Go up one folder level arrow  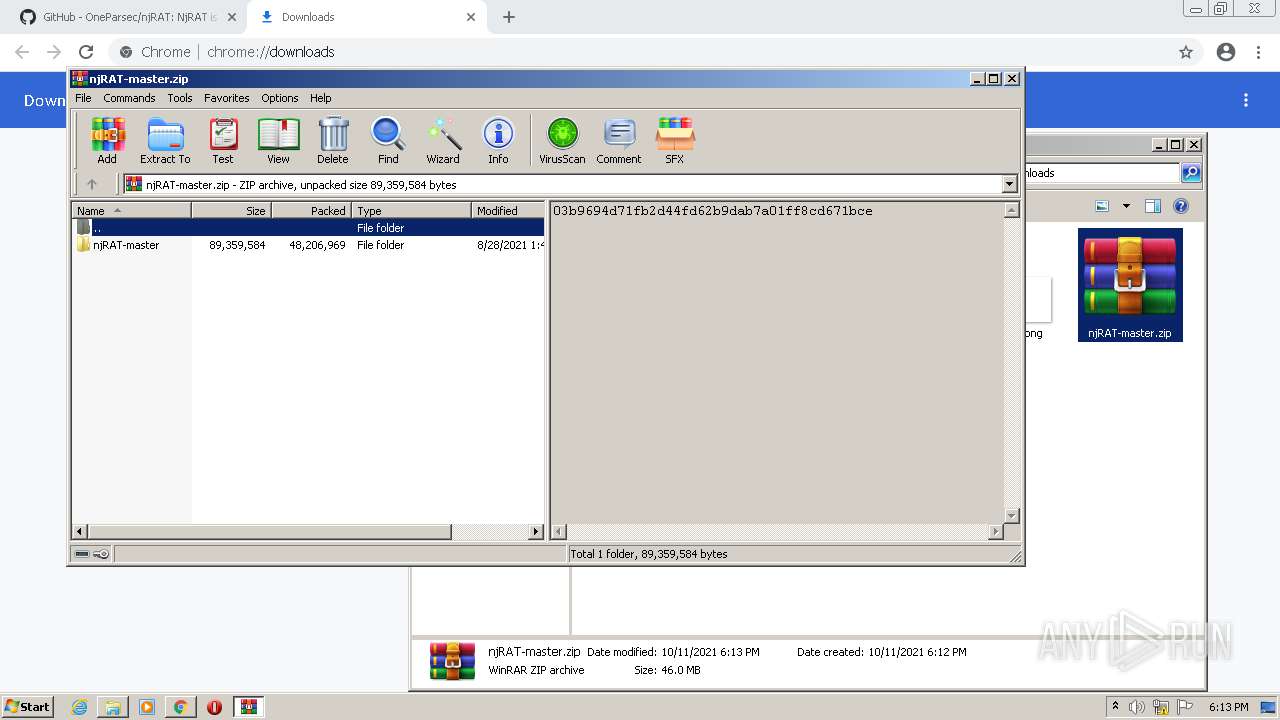click(x=92, y=184)
